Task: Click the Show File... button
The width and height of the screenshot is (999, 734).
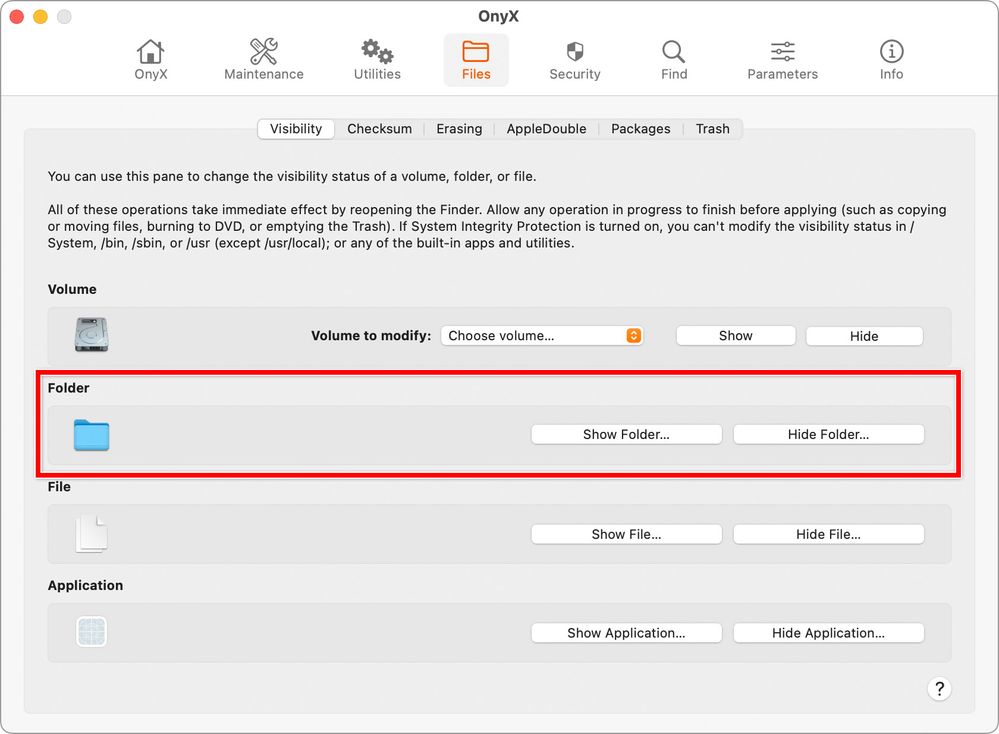Action: (x=626, y=534)
